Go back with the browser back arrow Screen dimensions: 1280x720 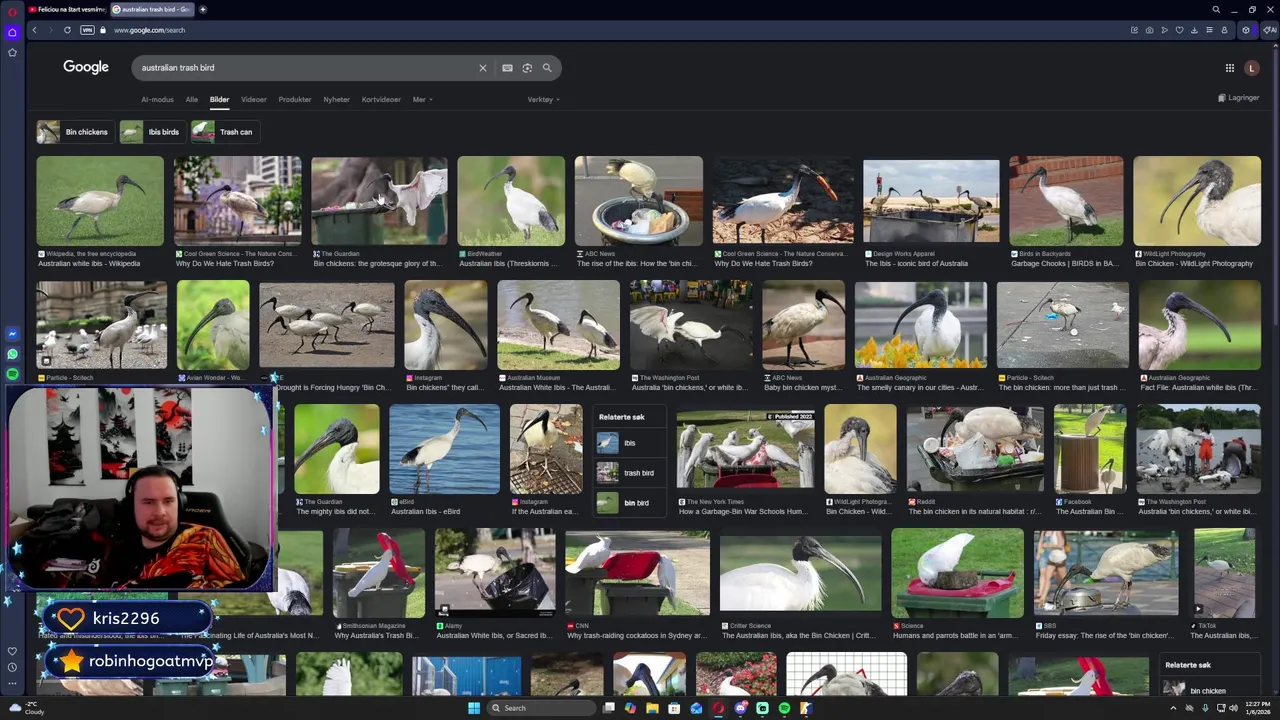pos(34,30)
